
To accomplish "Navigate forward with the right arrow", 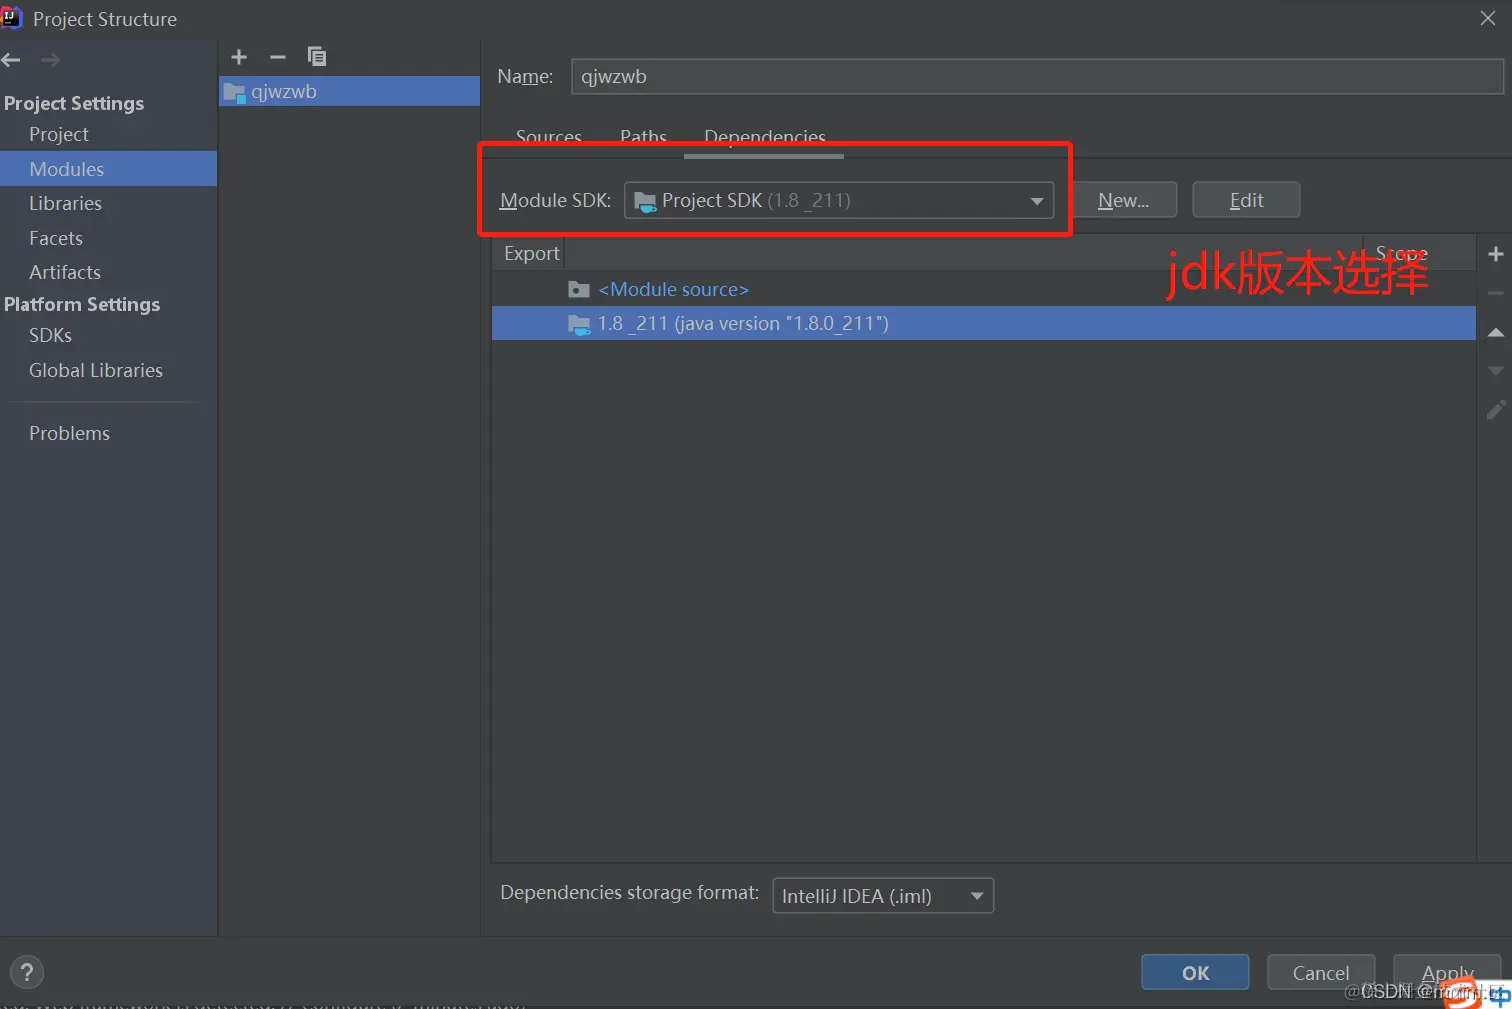I will (50, 60).
